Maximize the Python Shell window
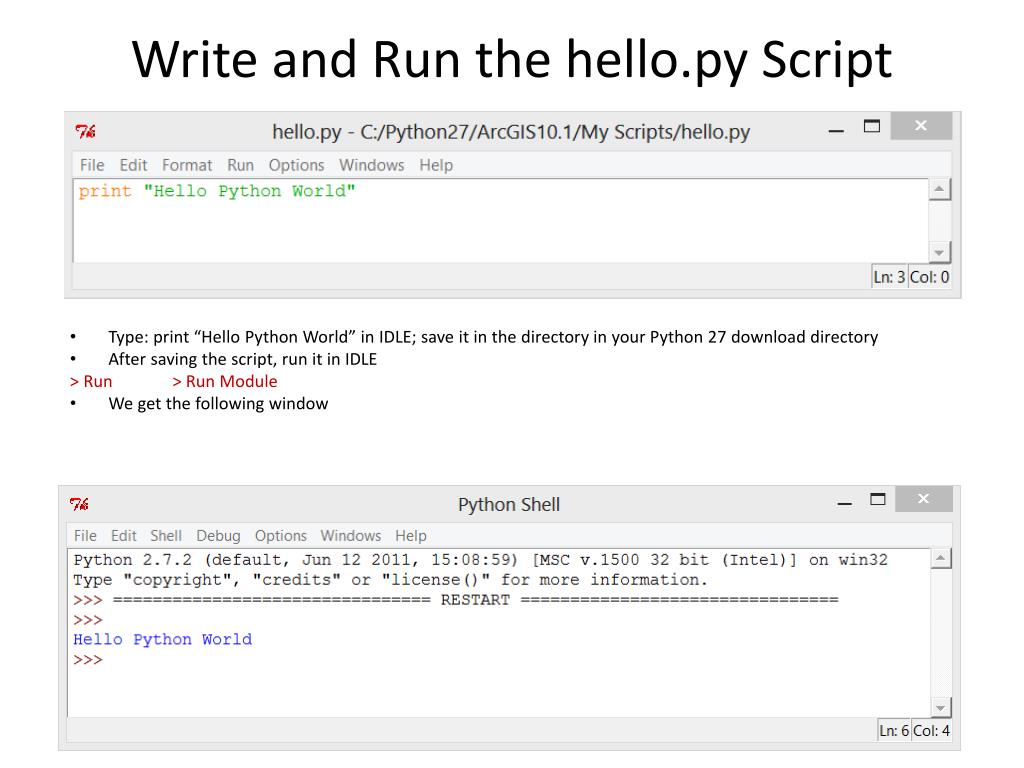This screenshot has height=768, width=1024. pos(878,500)
